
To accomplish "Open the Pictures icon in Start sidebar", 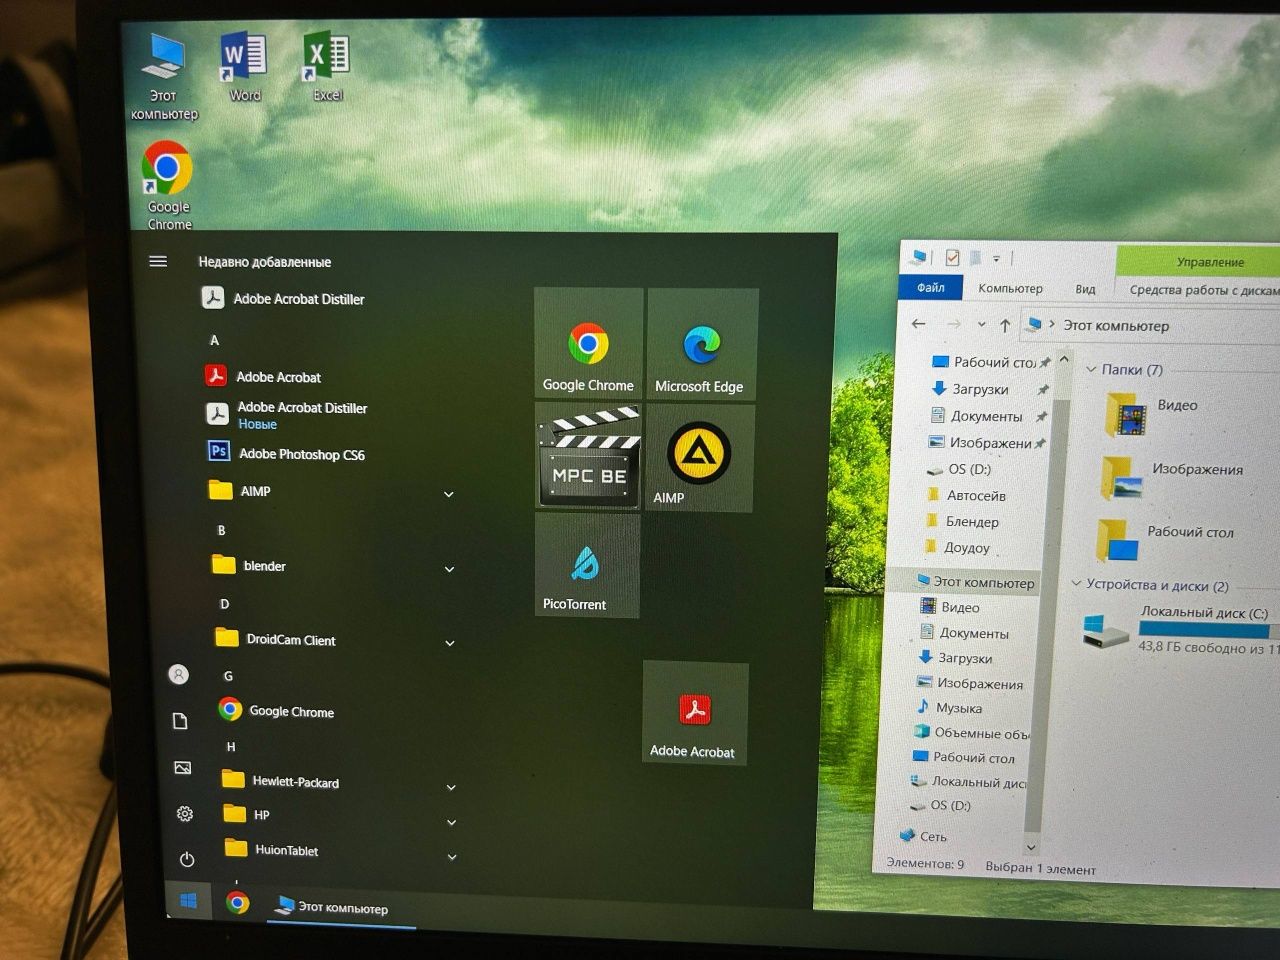I will pos(182,767).
